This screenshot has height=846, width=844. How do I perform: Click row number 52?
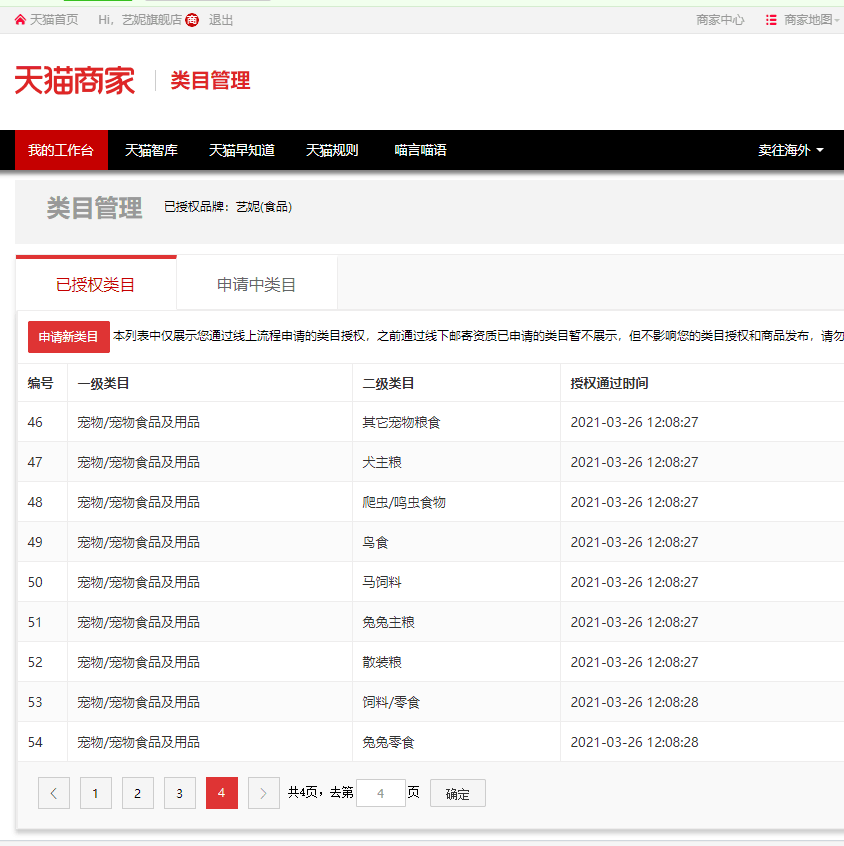click(x=35, y=662)
